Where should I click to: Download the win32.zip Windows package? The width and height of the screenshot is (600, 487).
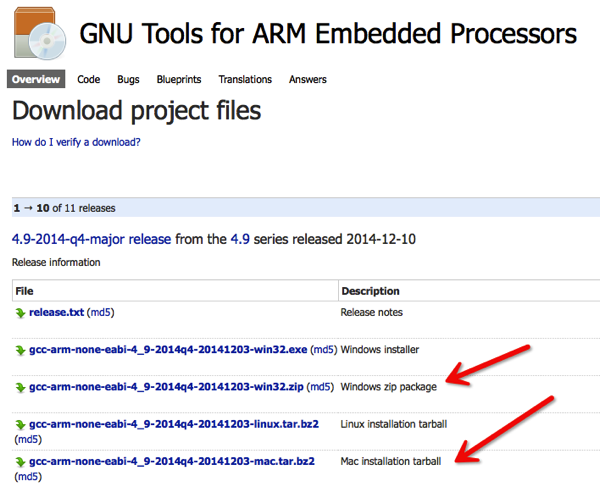click(x=167, y=387)
